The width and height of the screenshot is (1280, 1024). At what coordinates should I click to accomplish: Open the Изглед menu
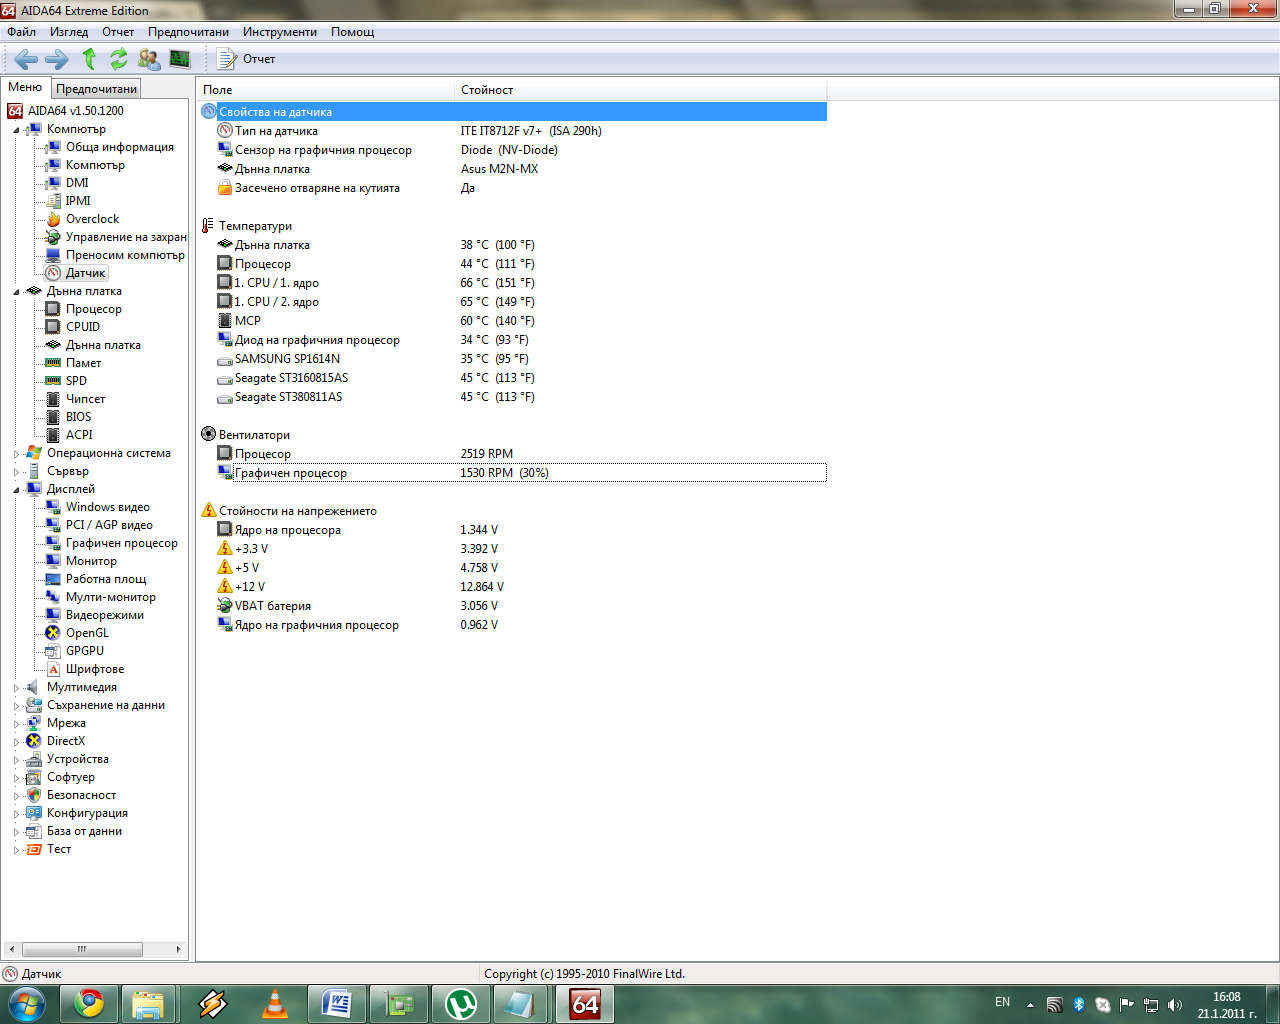[69, 32]
